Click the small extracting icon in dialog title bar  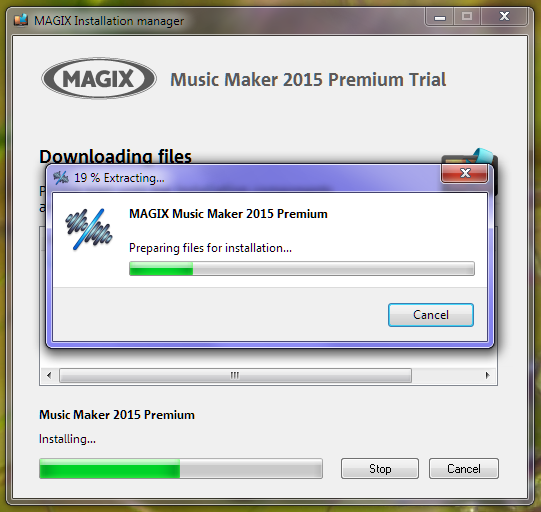coord(61,178)
